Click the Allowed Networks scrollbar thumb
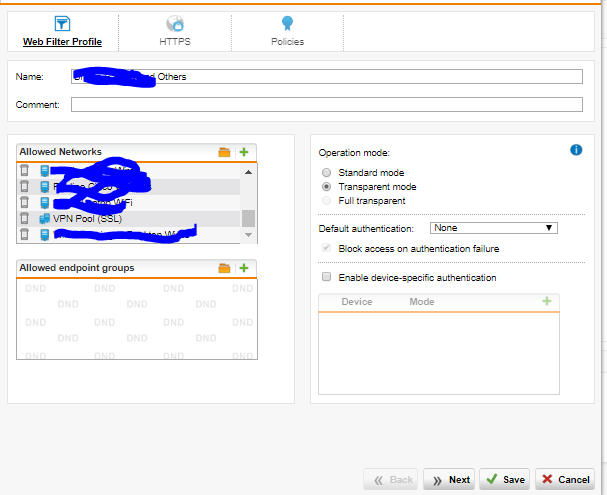Screen dimensions: 607x495 pyautogui.click(x=249, y=218)
